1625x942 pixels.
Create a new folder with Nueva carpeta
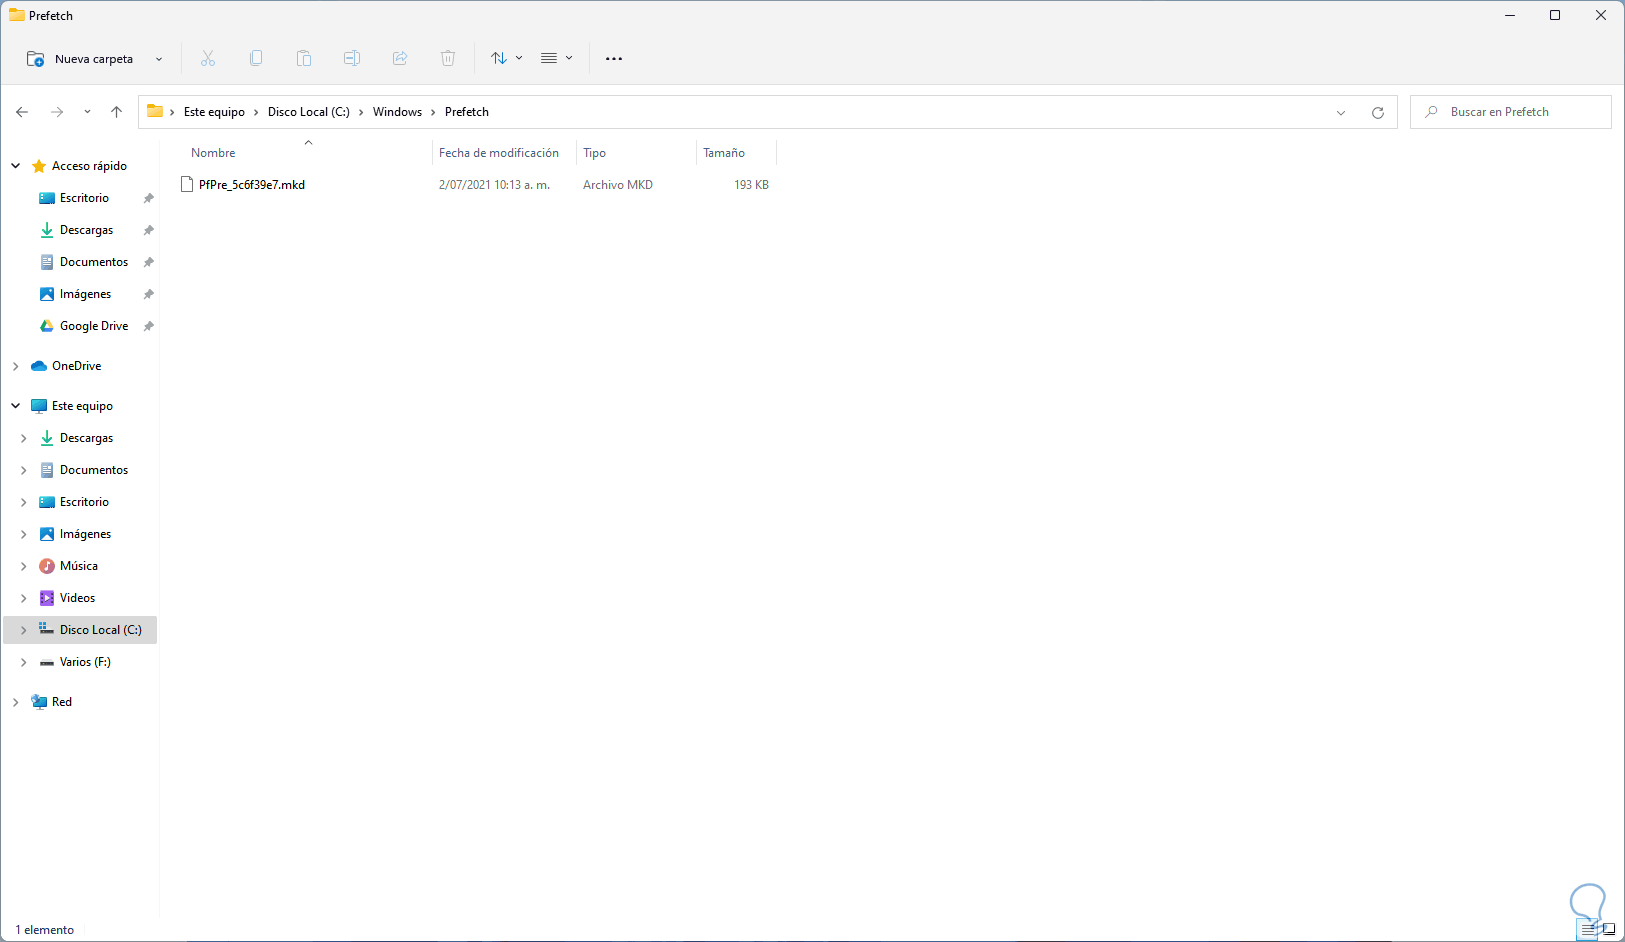[x=80, y=59]
